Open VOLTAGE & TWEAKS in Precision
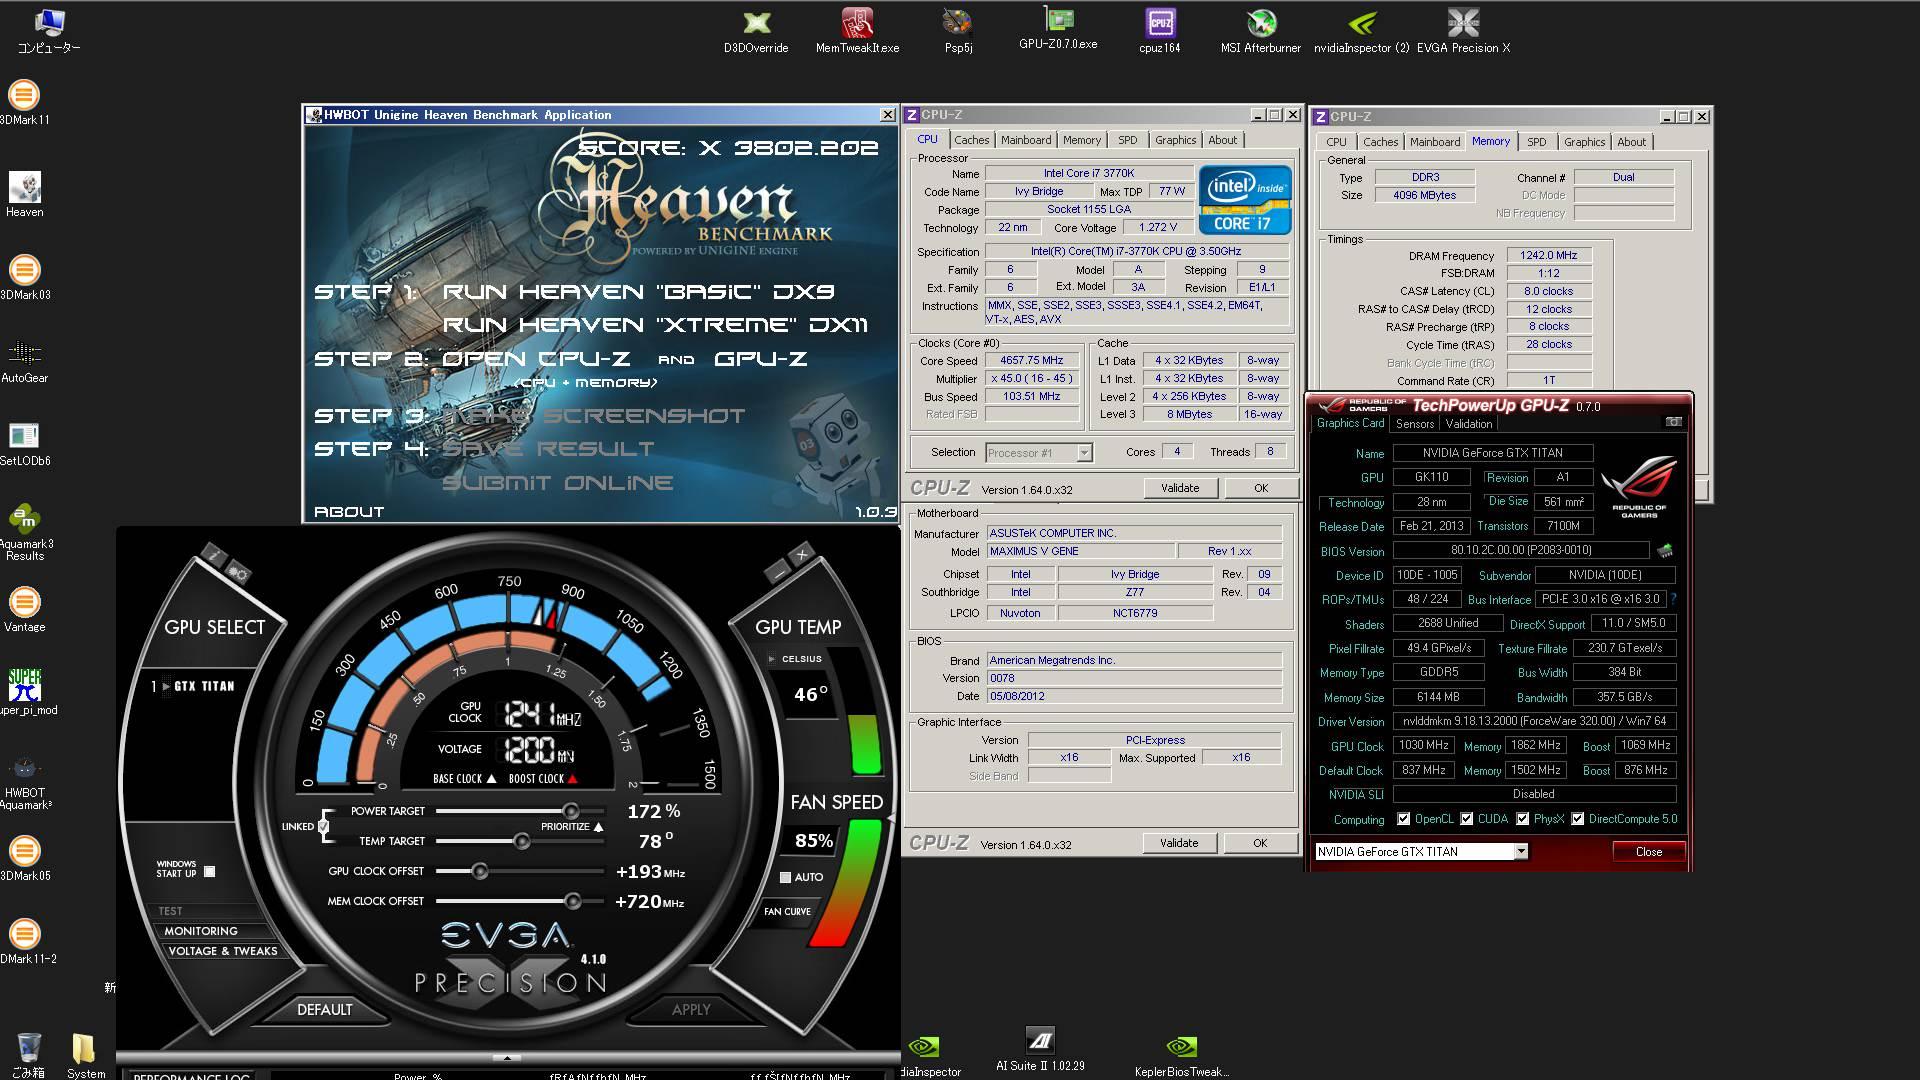The width and height of the screenshot is (1920, 1080). [x=223, y=951]
